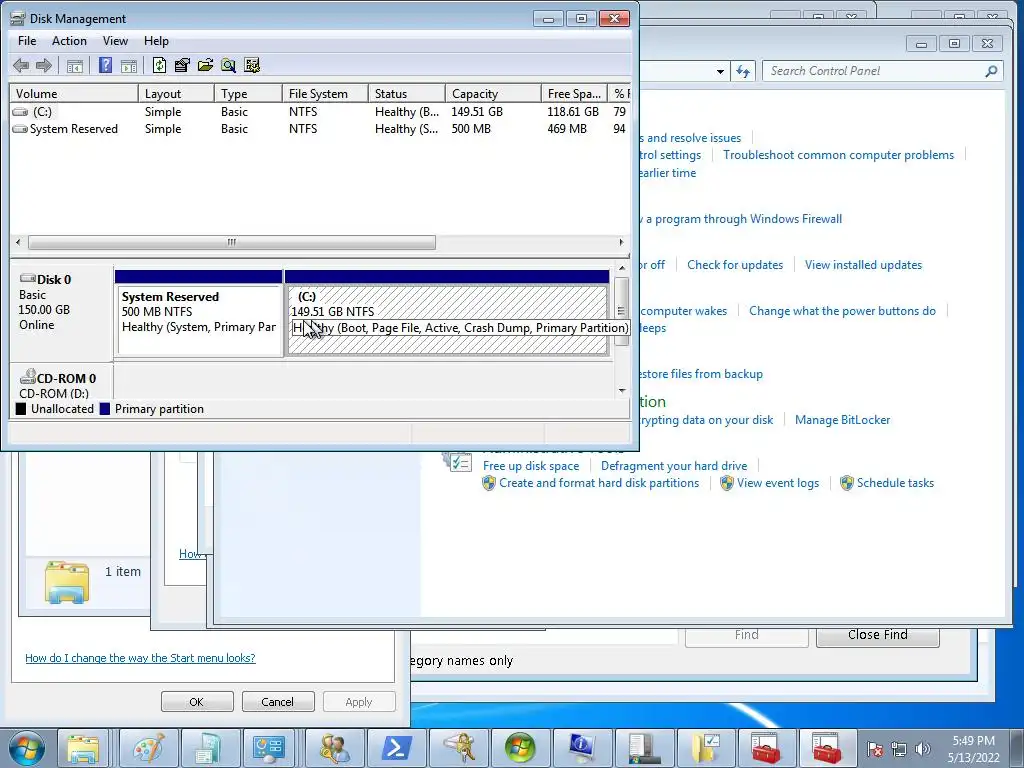
Task: Click the network tray icon
Action: pos(899,749)
